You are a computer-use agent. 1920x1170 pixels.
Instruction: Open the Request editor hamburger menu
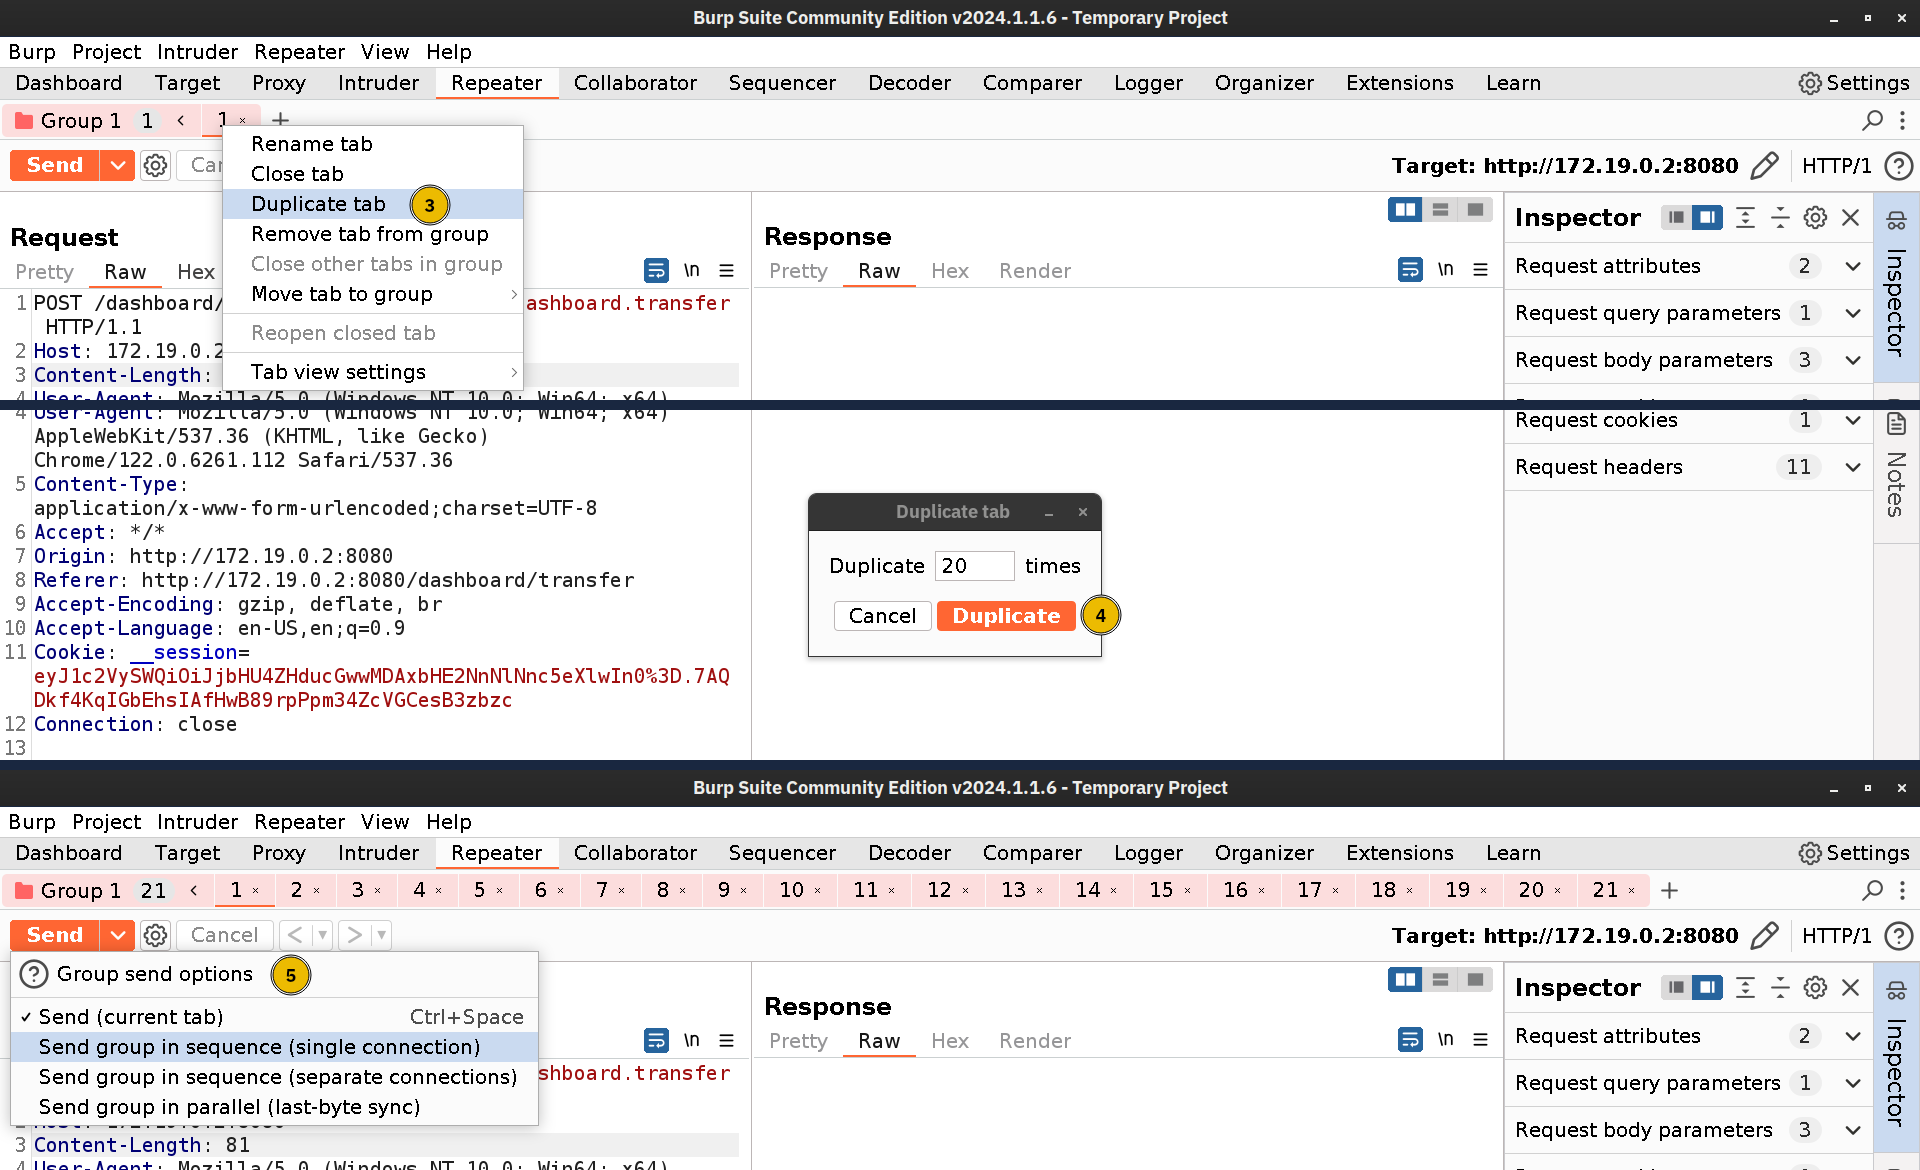[x=727, y=270]
